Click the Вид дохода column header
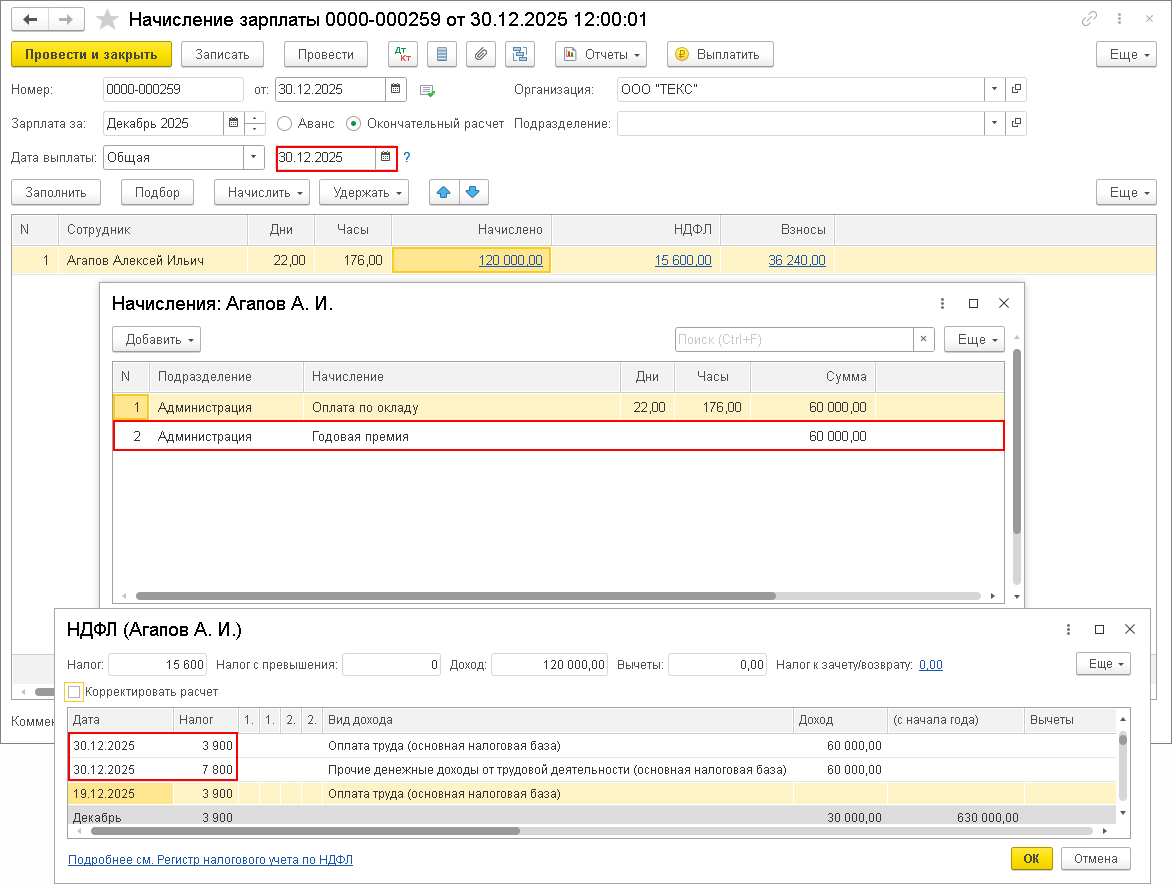This screenshot has height=886, width=1172. pos(560,720)
